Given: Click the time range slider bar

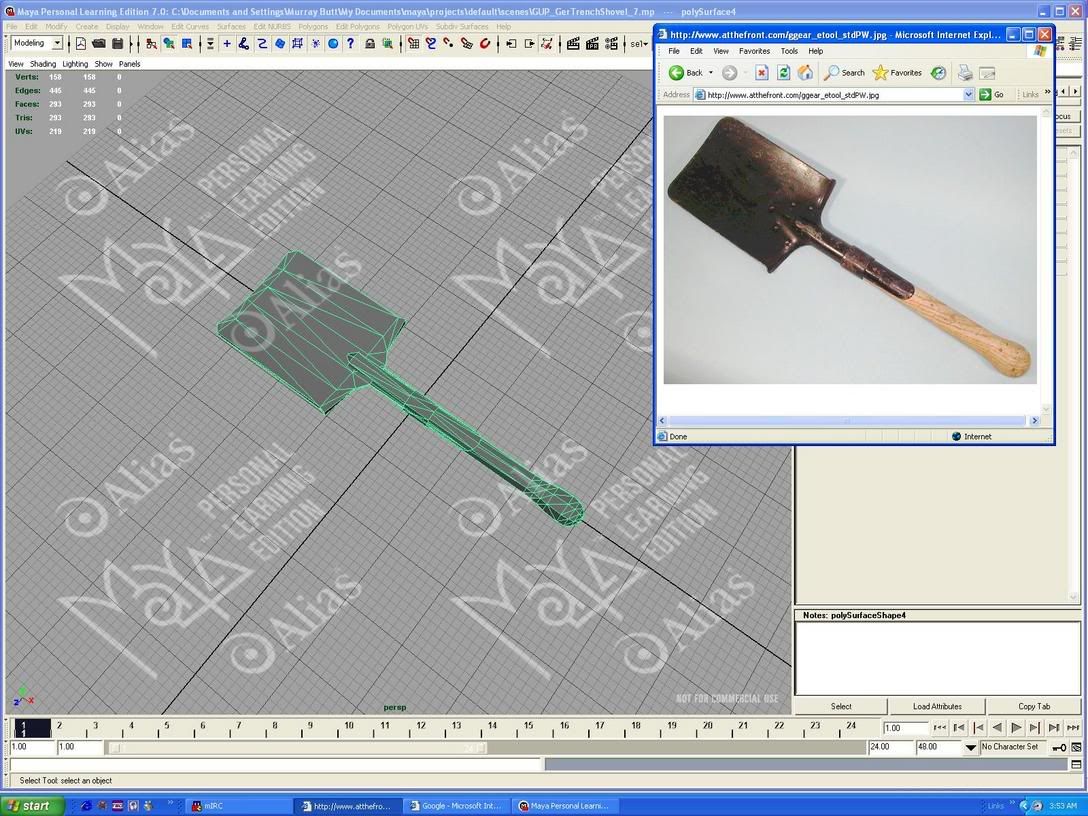Looking at the screenshot, I should tap(300, 747).
